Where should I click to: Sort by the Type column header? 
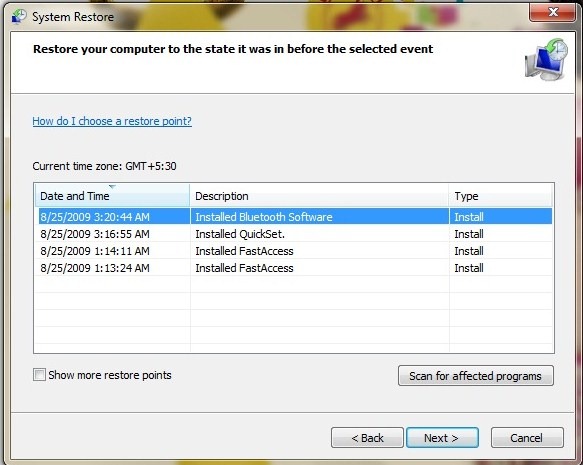[x=500, y=196]
